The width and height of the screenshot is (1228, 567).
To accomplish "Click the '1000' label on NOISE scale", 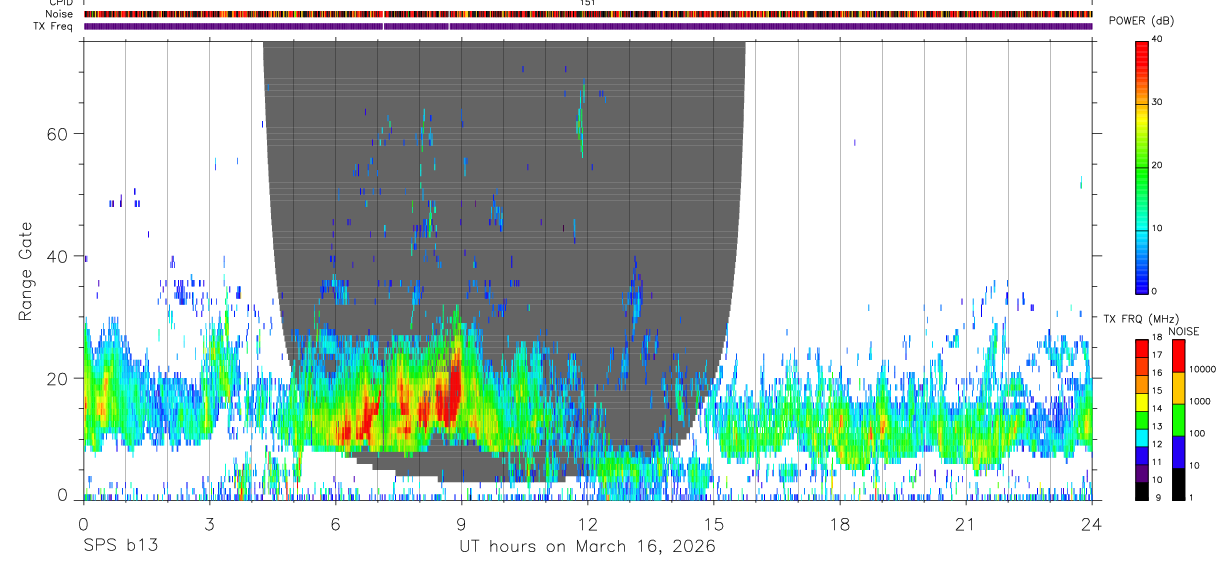I will click(1200, 401).
